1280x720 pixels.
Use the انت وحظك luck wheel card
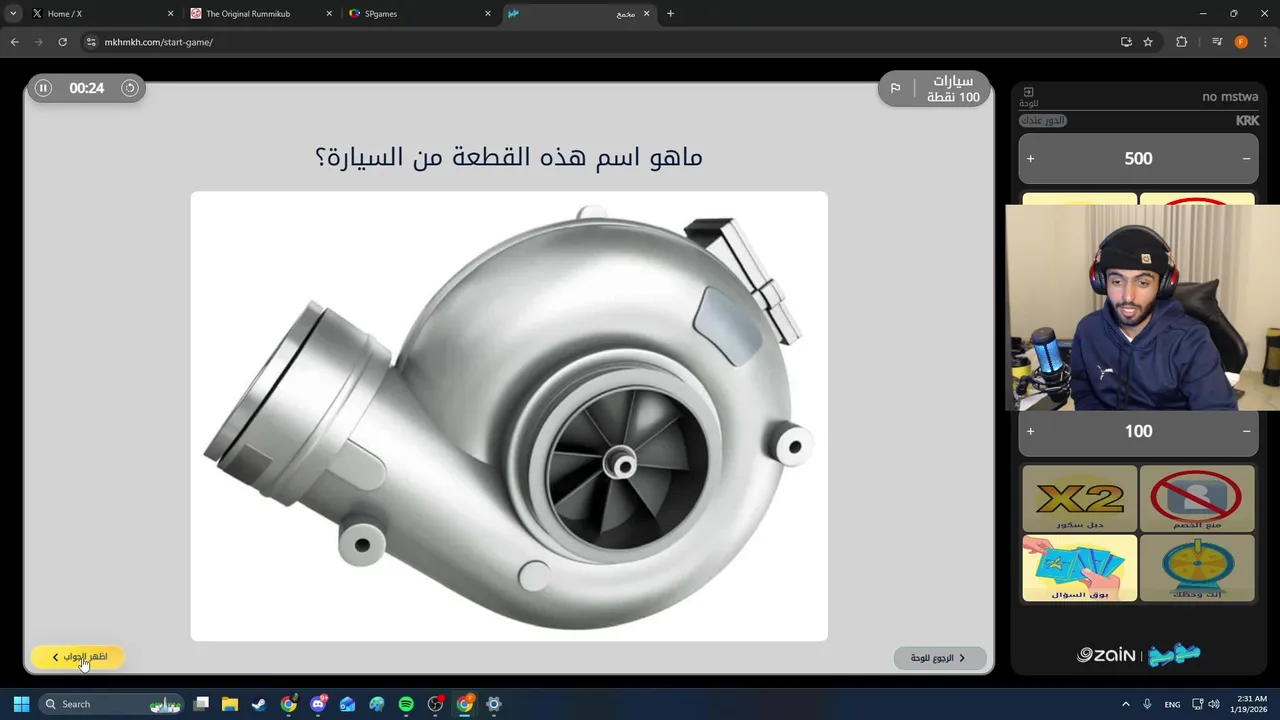tap(1196, 568)
